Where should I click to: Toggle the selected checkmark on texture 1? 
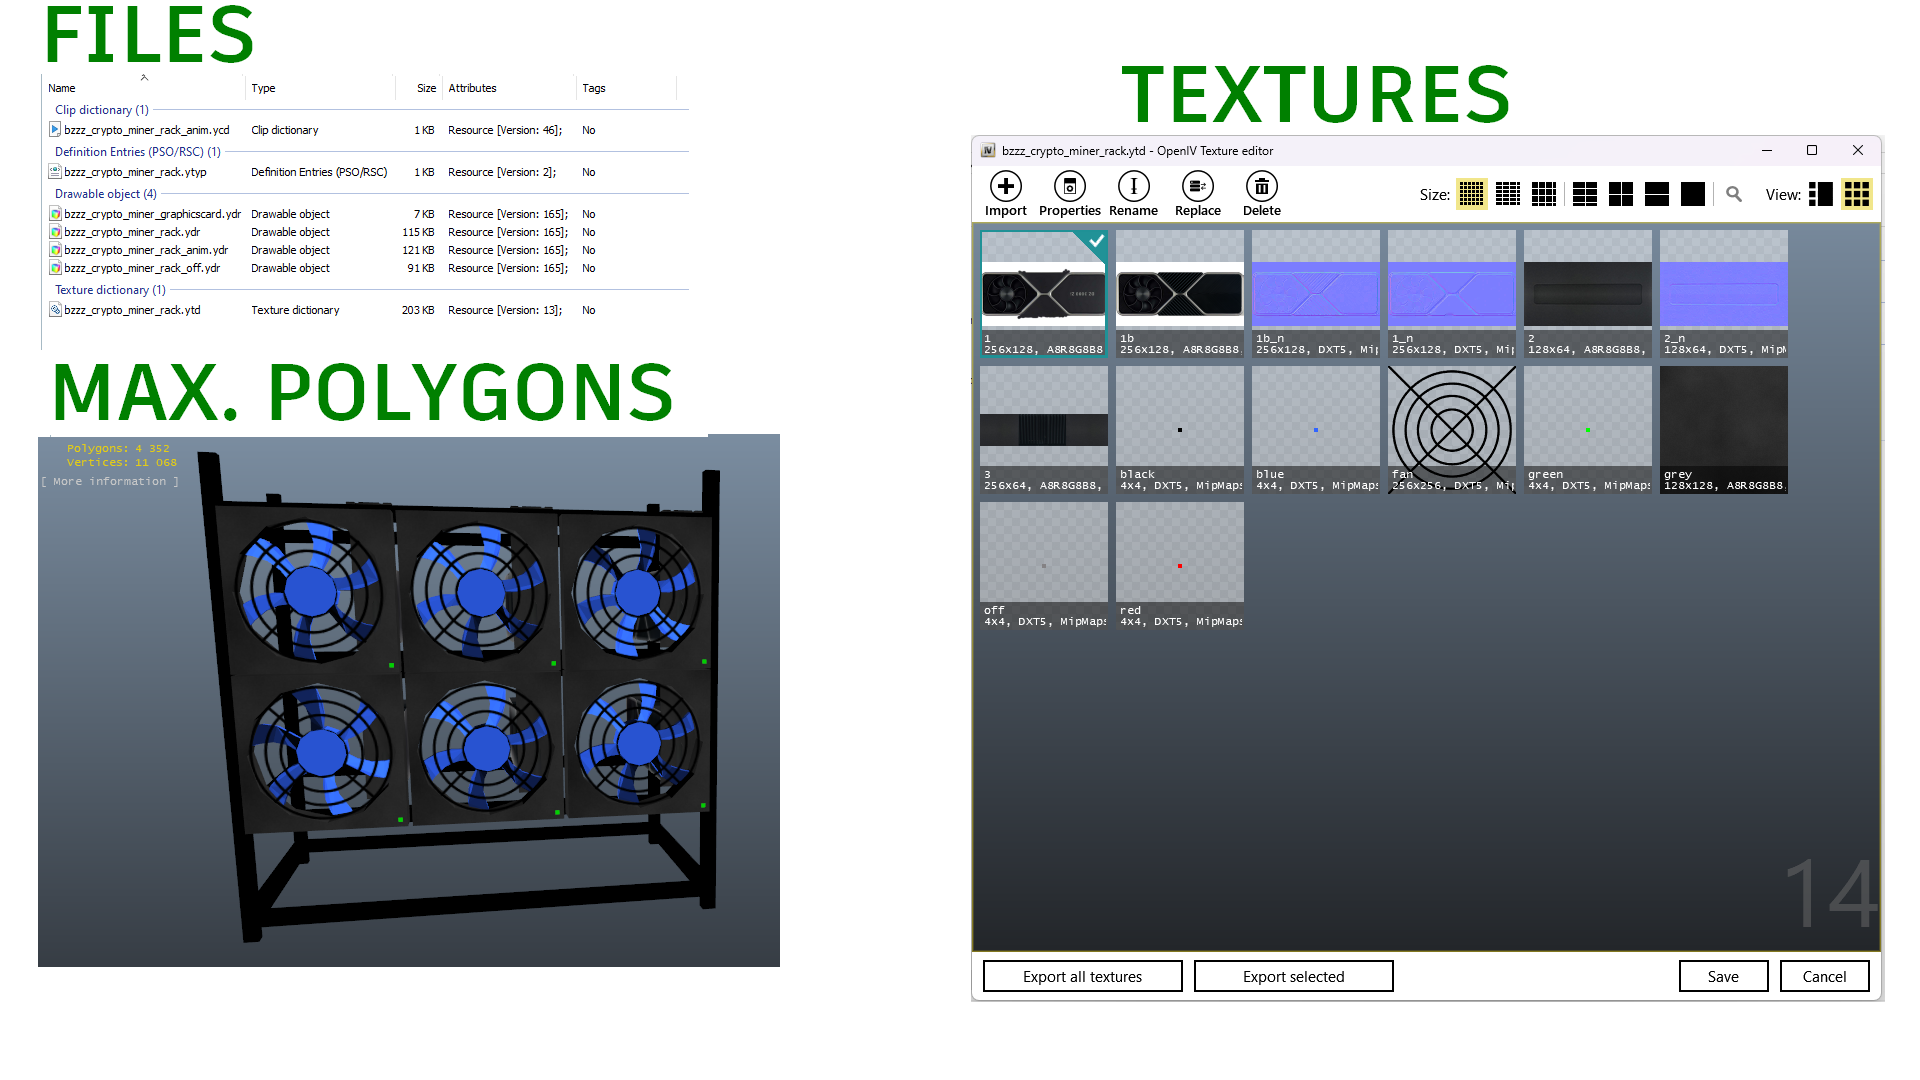point(1096,241)
